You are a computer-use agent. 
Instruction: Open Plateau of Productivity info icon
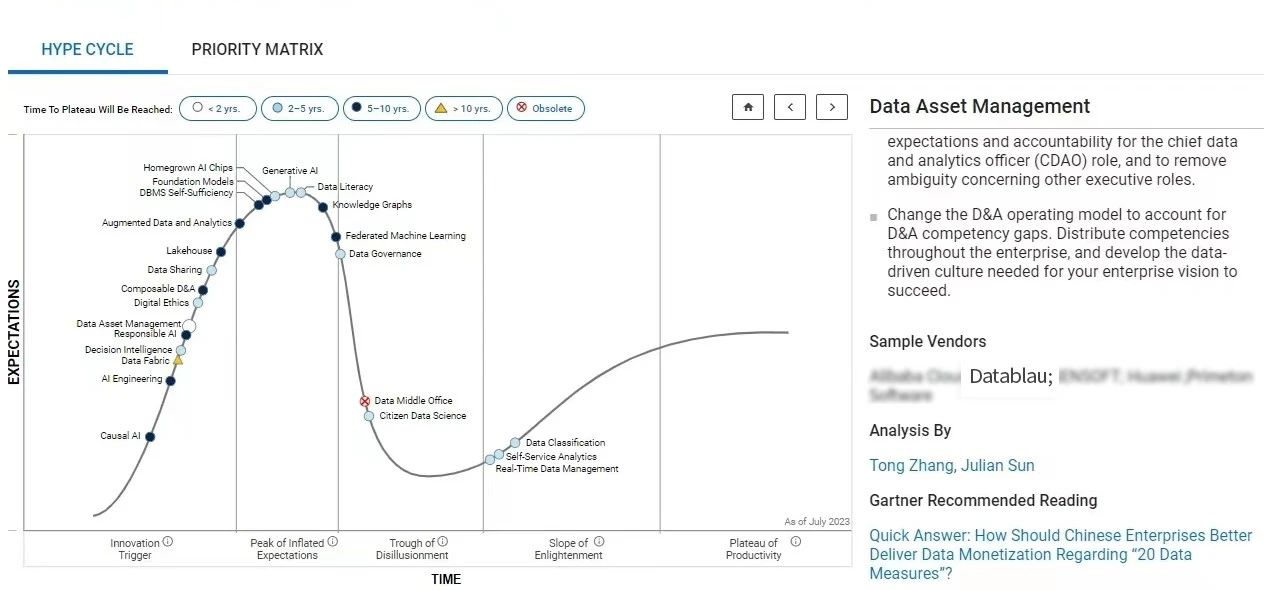(796, 542)
